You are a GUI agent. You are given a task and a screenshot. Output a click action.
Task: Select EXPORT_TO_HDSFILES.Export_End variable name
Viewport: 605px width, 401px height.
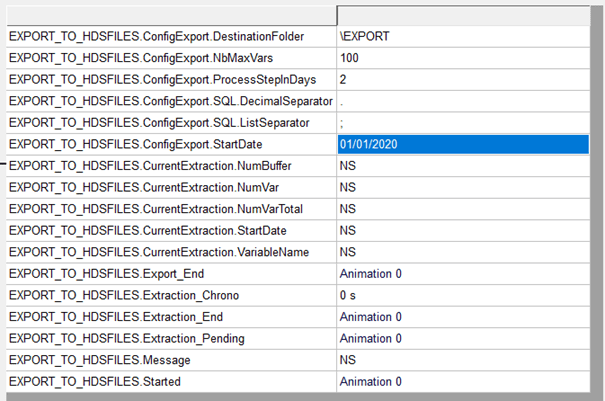106,274
